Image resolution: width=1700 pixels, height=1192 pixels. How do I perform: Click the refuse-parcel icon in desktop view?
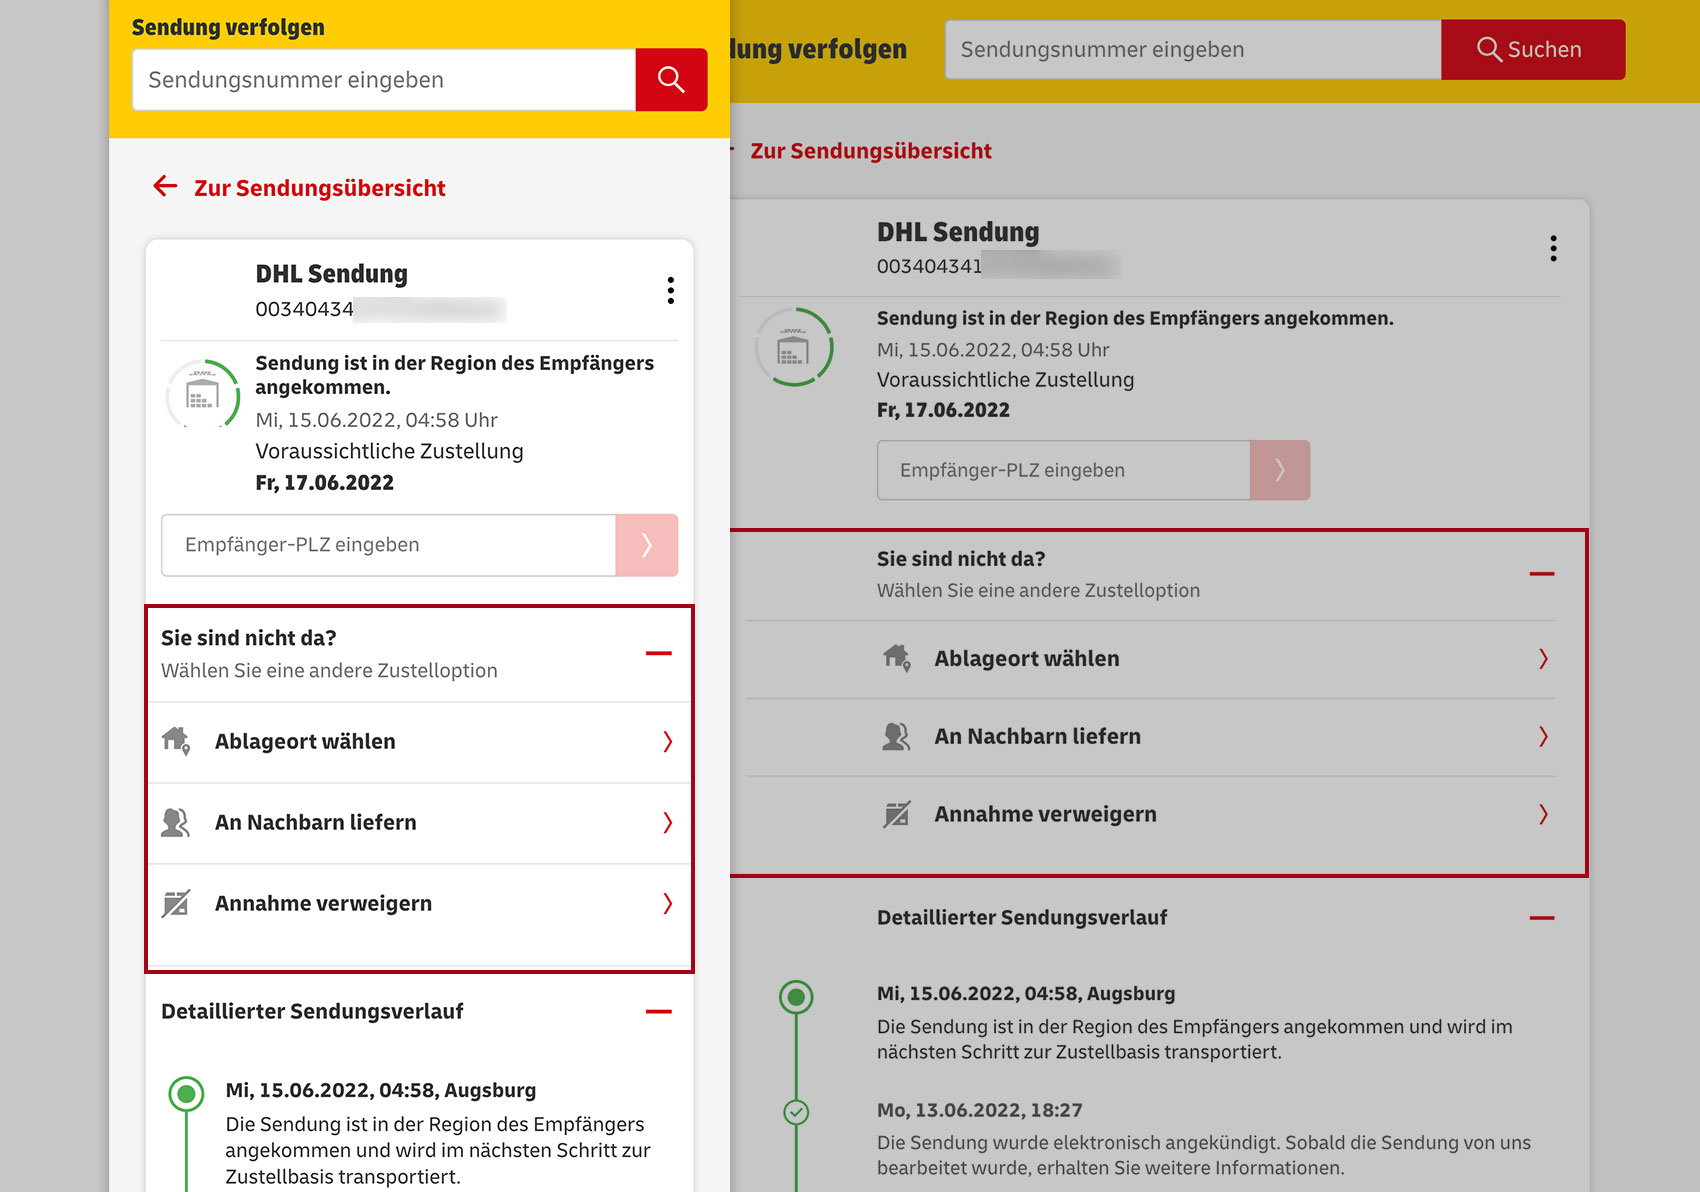click(x=897, y=814)
